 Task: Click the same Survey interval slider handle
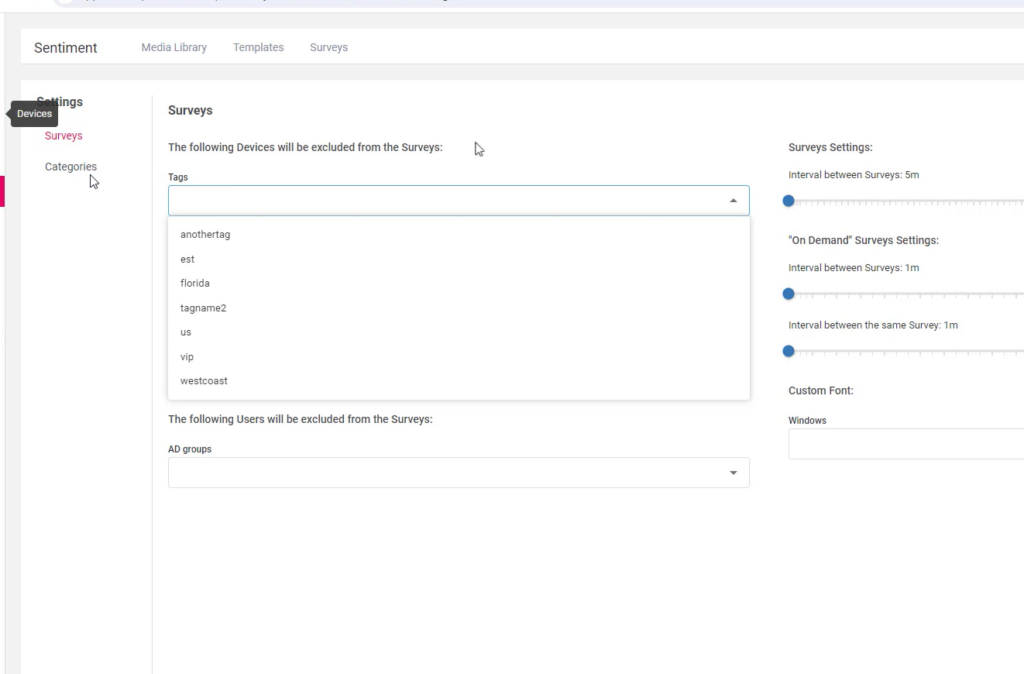788,351
